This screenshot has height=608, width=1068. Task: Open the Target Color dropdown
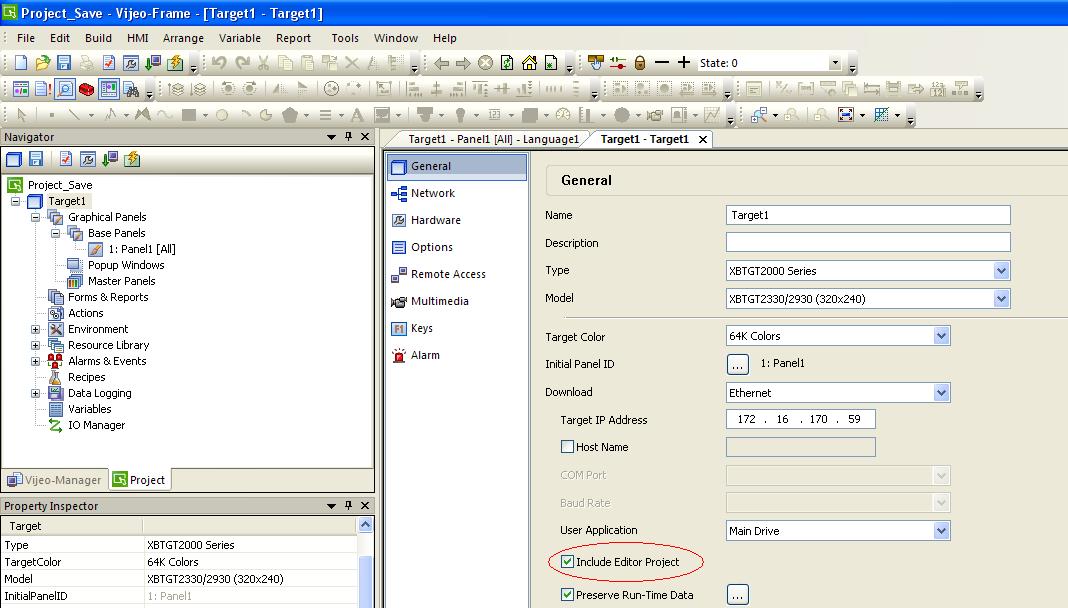coord(941,336)
